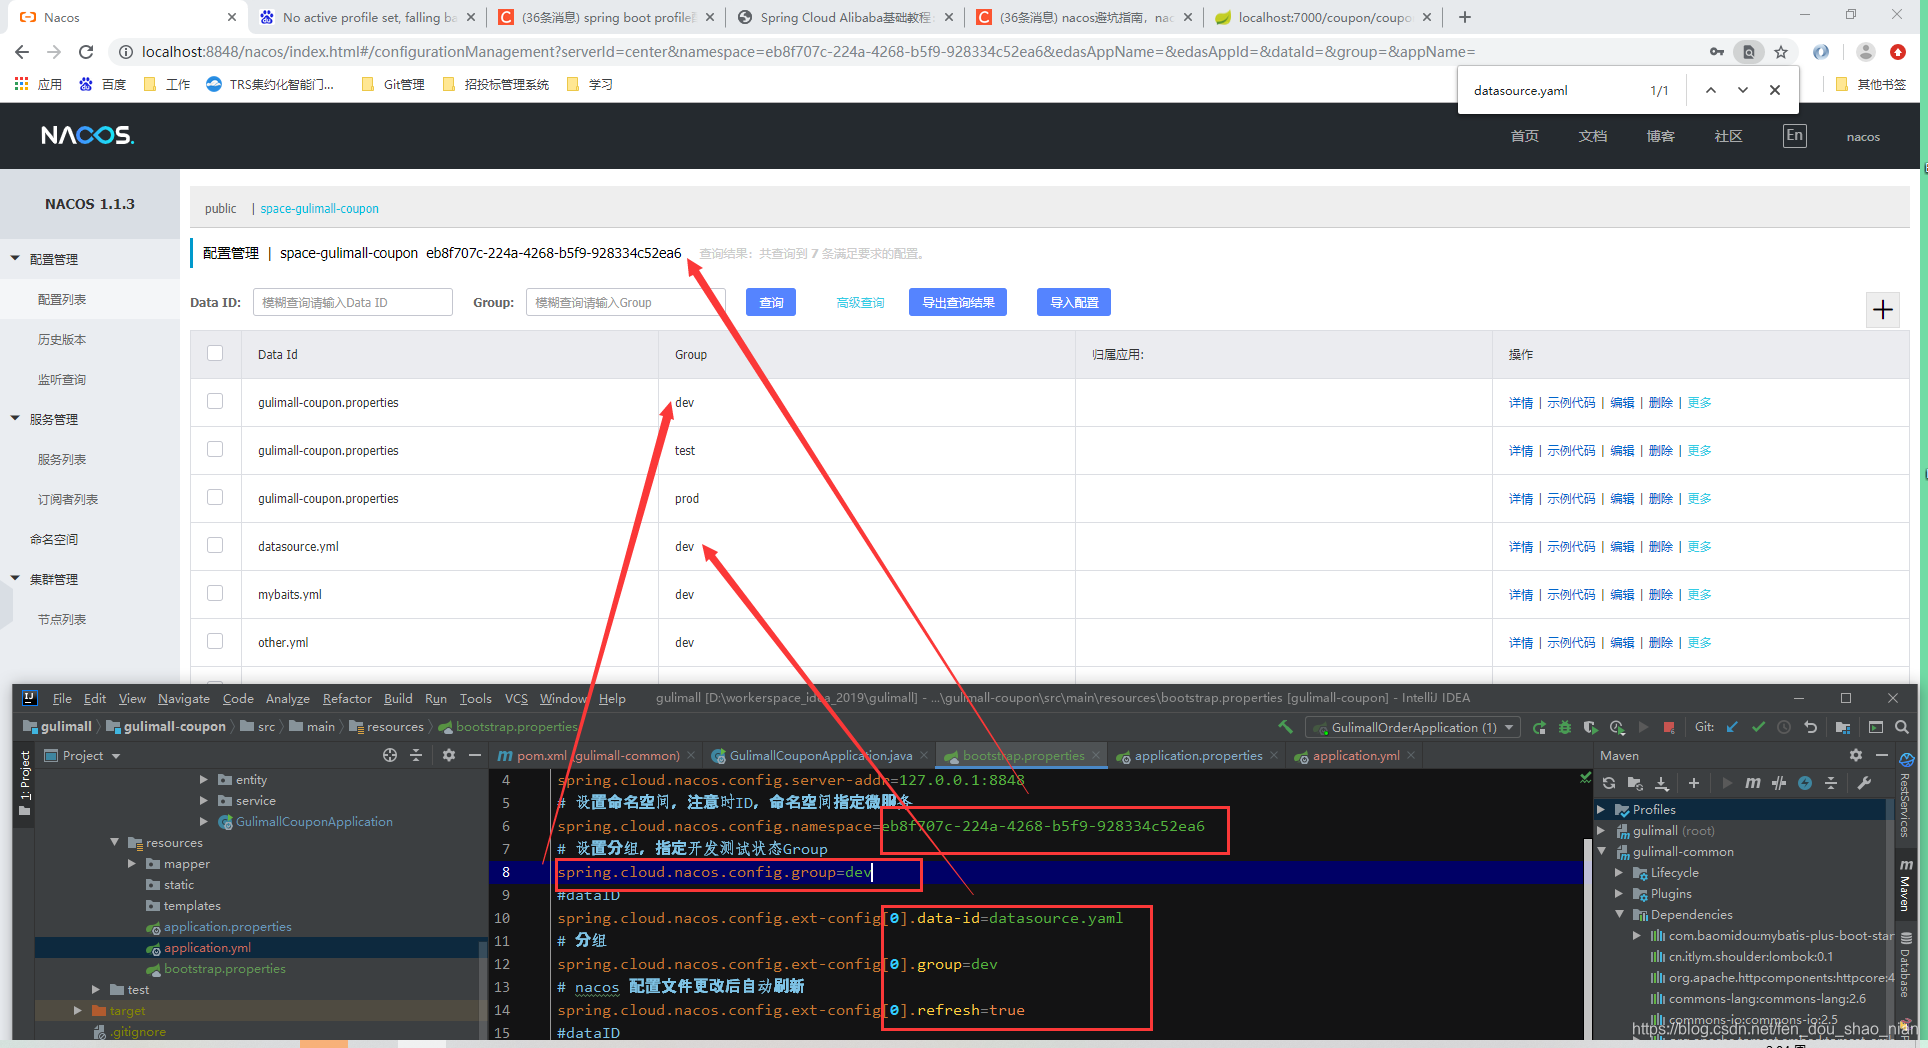Check the datasource.yml row checkbox

[215, 545]
